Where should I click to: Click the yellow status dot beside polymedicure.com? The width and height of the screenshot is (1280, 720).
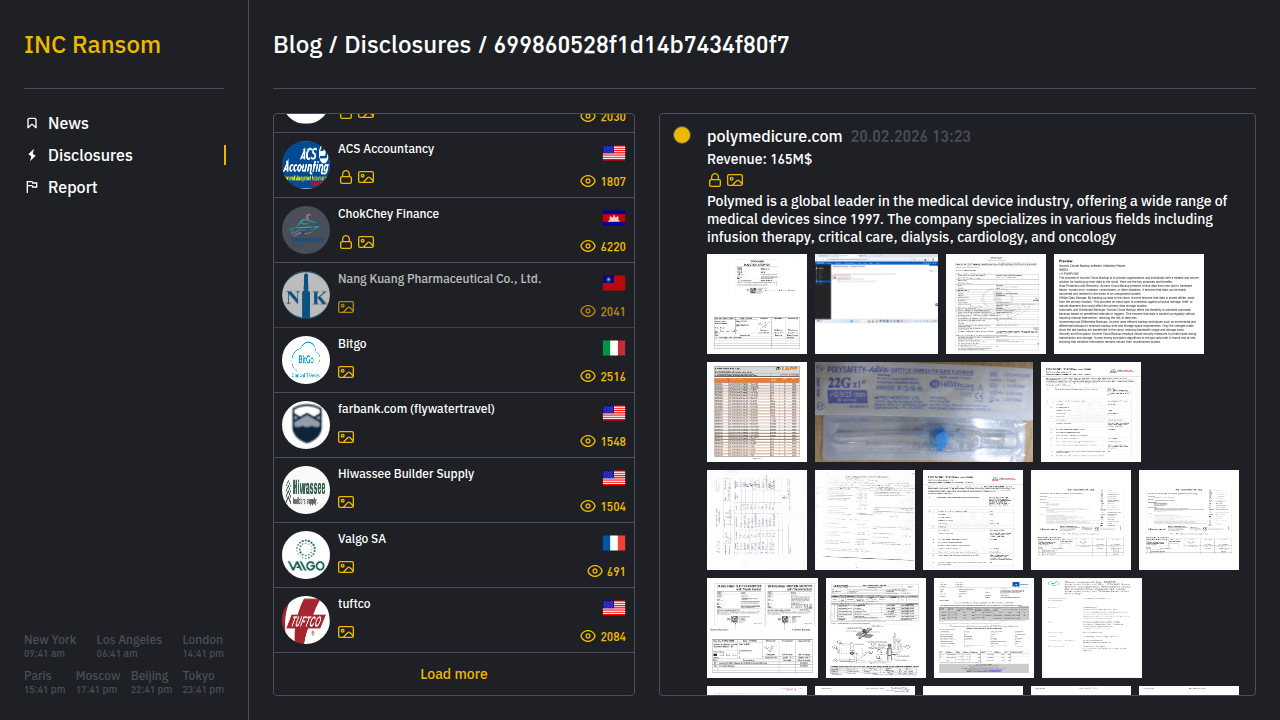point(682,135)
